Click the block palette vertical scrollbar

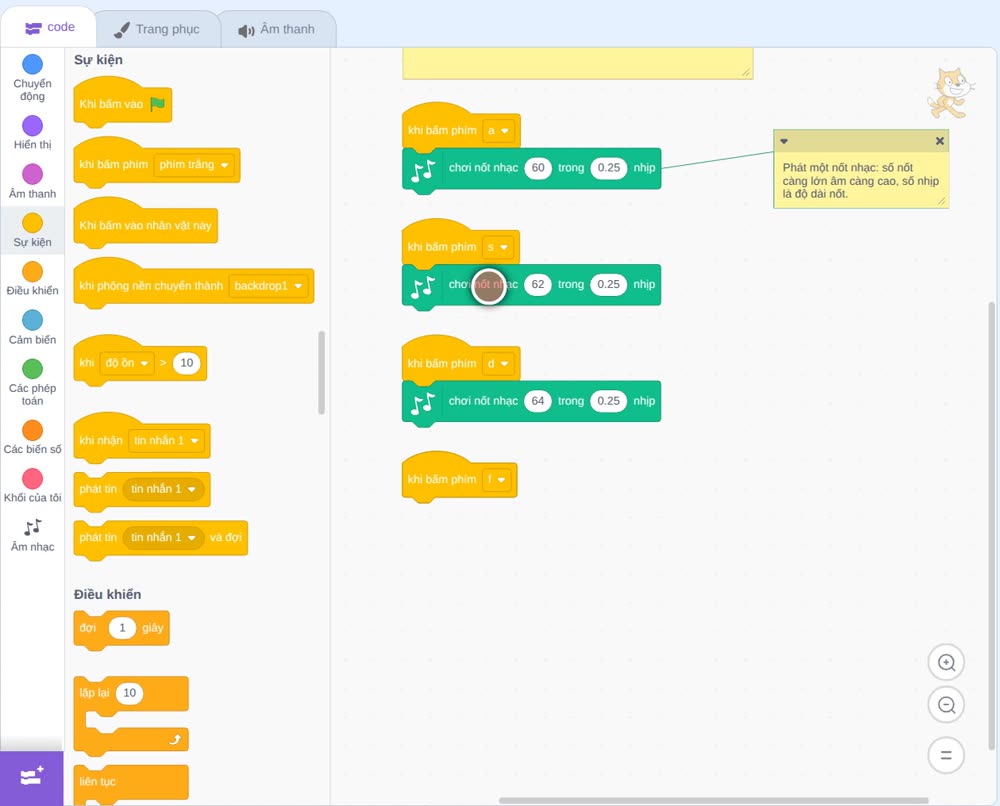point(321,372)
